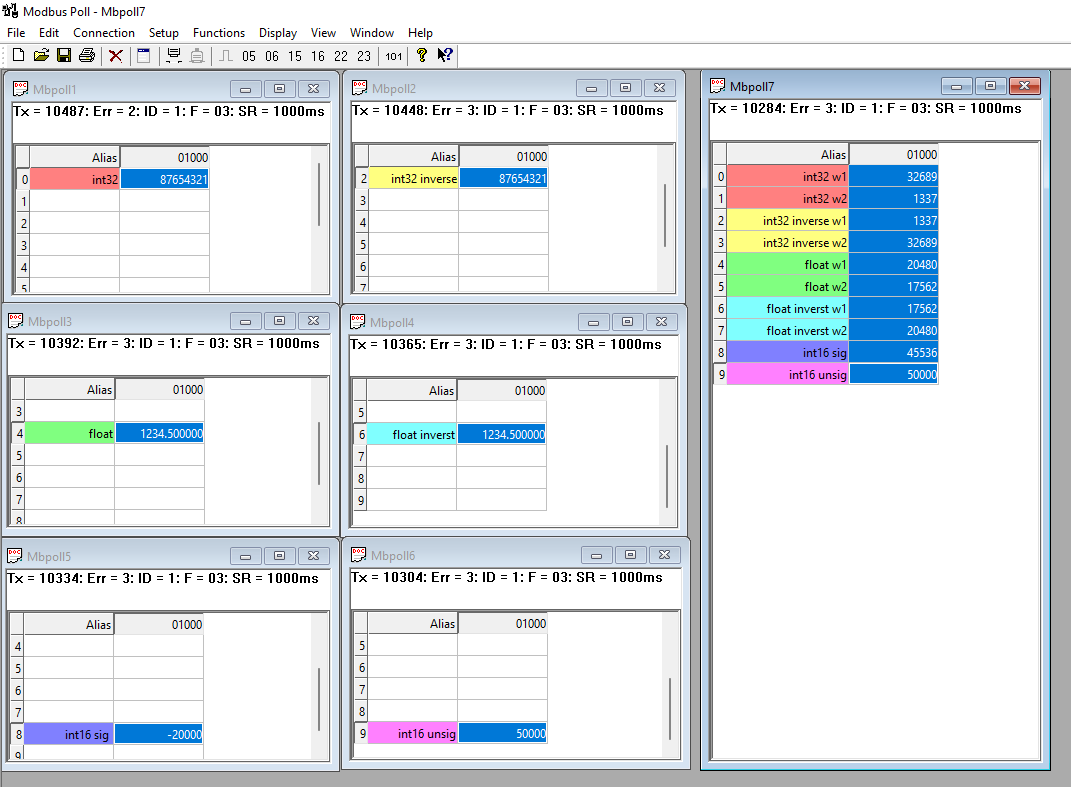Screen dimensions: 1071x787
Task: Open the Functions menu
Action: (x=219, y=32)
